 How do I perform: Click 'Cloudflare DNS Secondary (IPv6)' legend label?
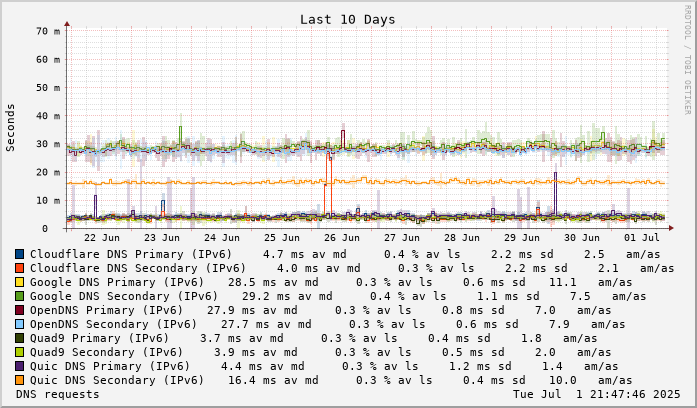click(x=138, y=268)
